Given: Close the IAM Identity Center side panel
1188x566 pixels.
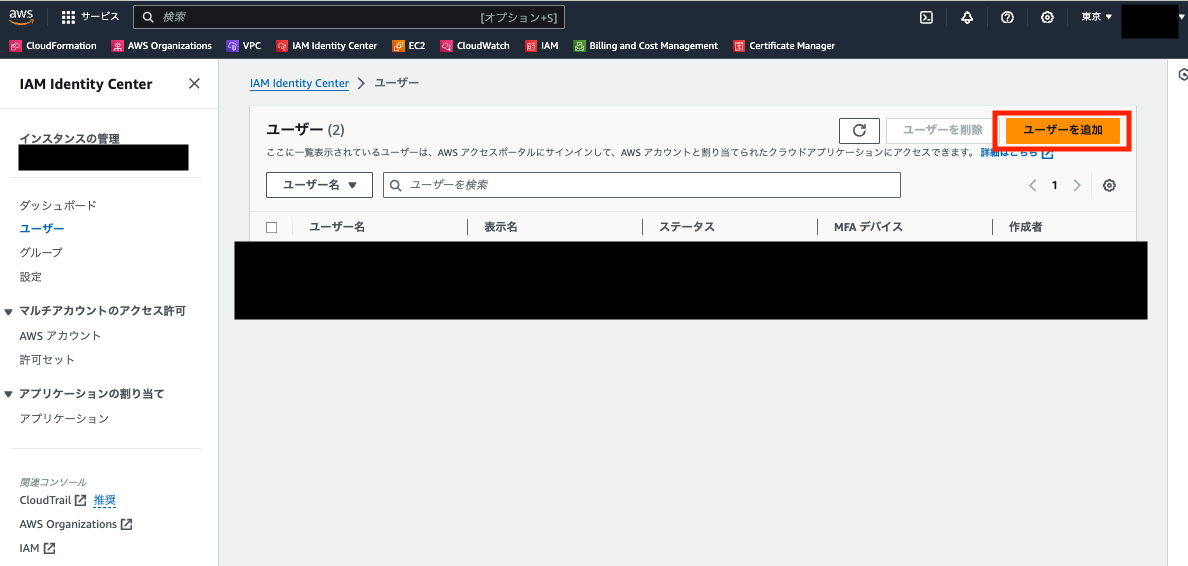Looking at the screenshot, I should (x=194, y=83).
